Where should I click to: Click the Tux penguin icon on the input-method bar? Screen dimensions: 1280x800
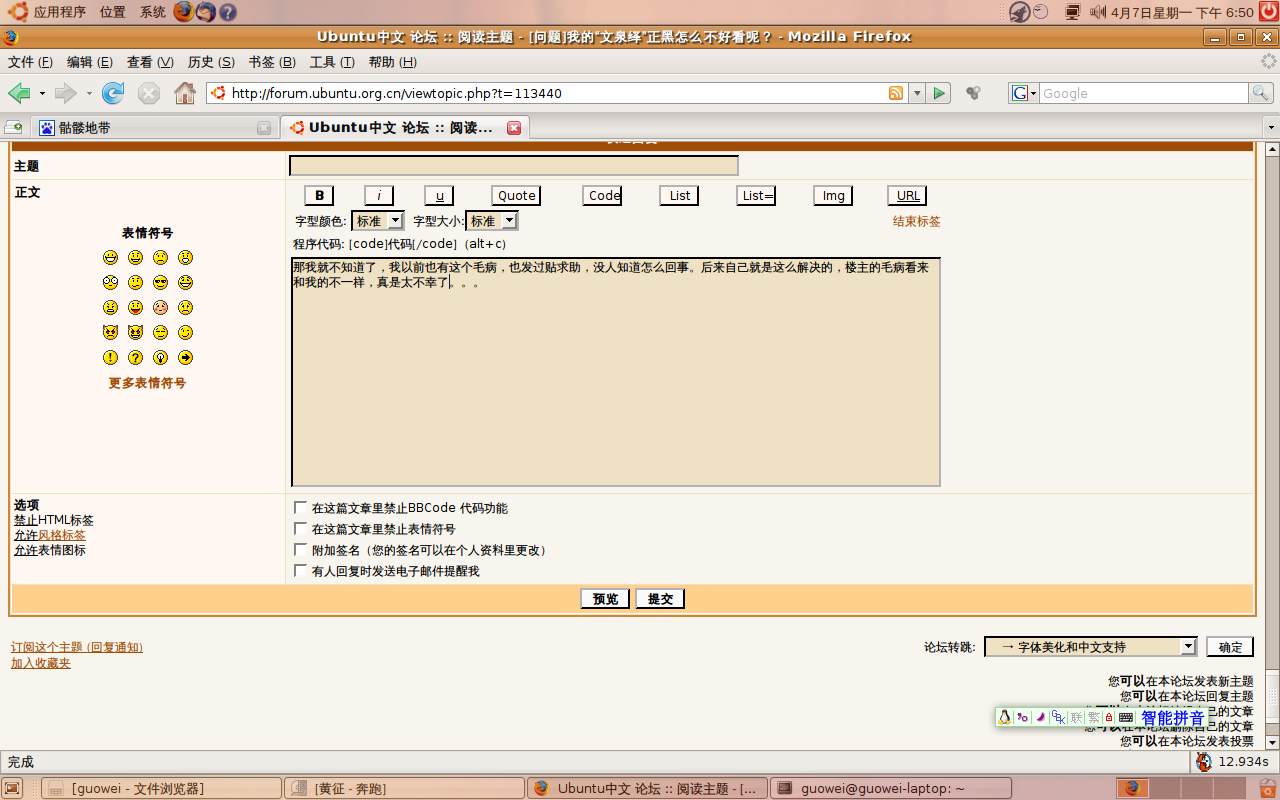tap(1005, 717)
